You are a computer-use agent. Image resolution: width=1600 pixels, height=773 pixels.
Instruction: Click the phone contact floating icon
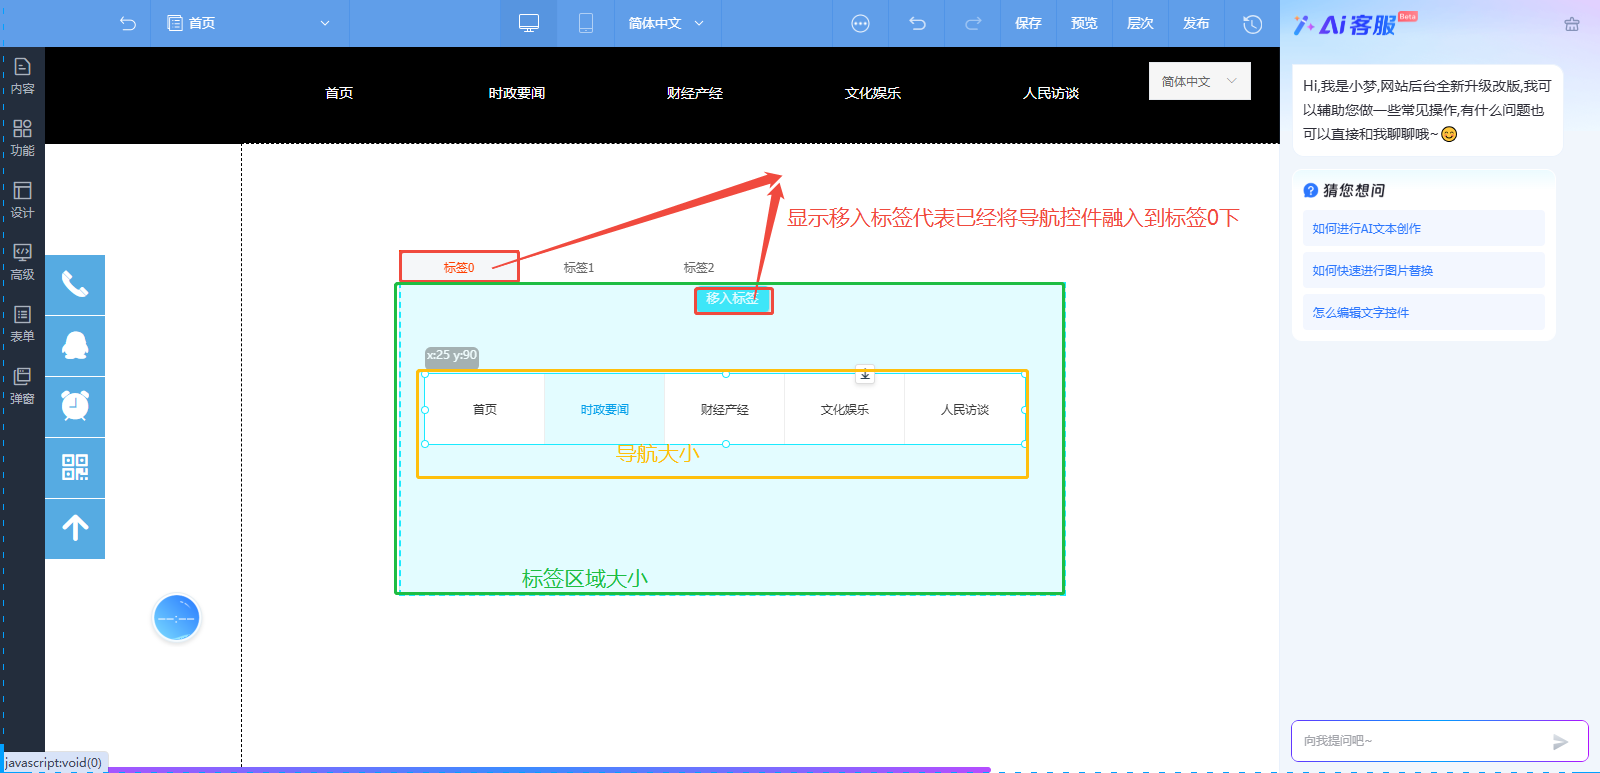click(x=75, y=285)
